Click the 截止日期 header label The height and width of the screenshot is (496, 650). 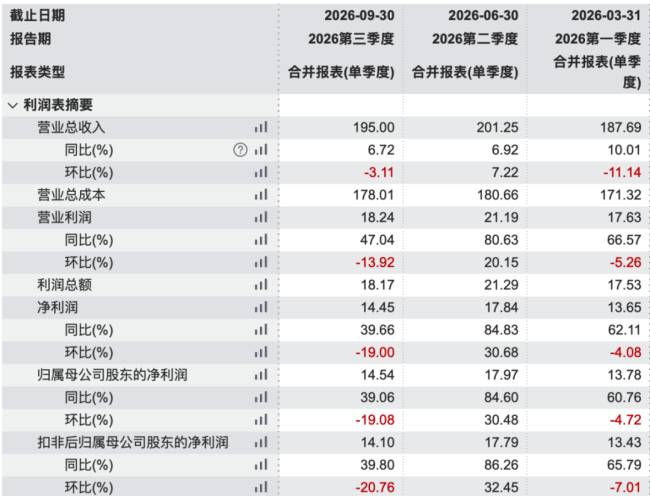coord(37,16)
